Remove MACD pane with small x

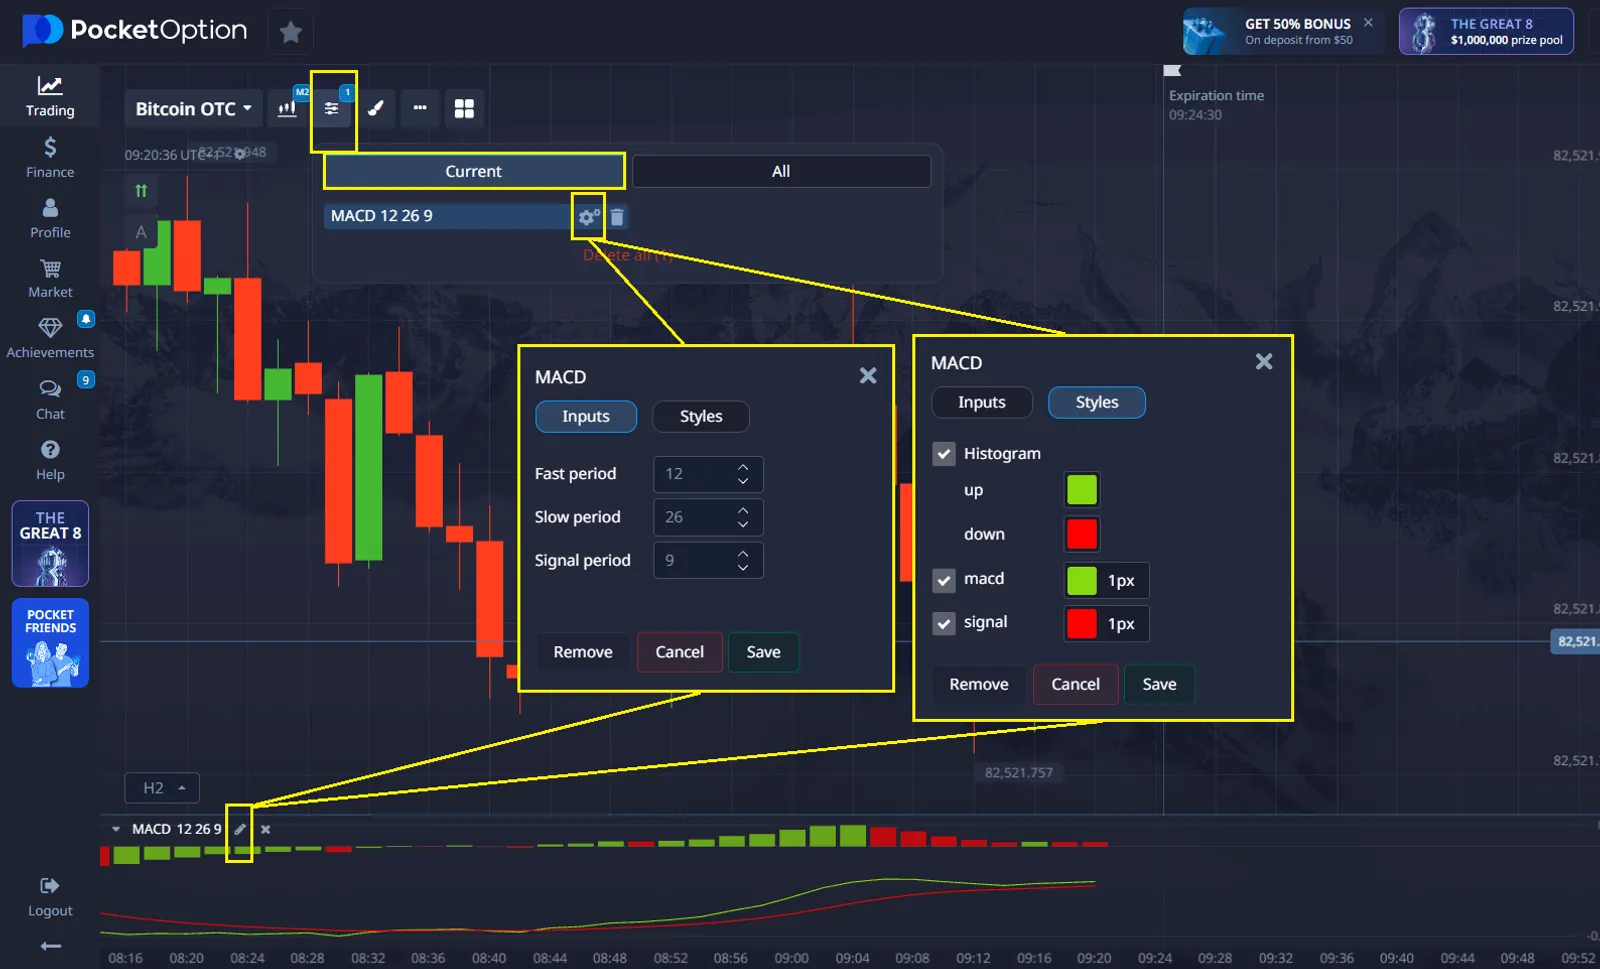(x=265, y=829)
